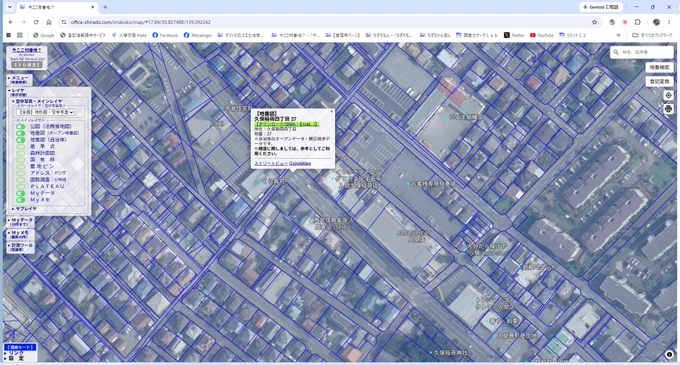The height and width of the screenshot is (365, 680).
Task: Expand the サブレイヤ section
Action: pyautogui.click(x=25, y=209)
